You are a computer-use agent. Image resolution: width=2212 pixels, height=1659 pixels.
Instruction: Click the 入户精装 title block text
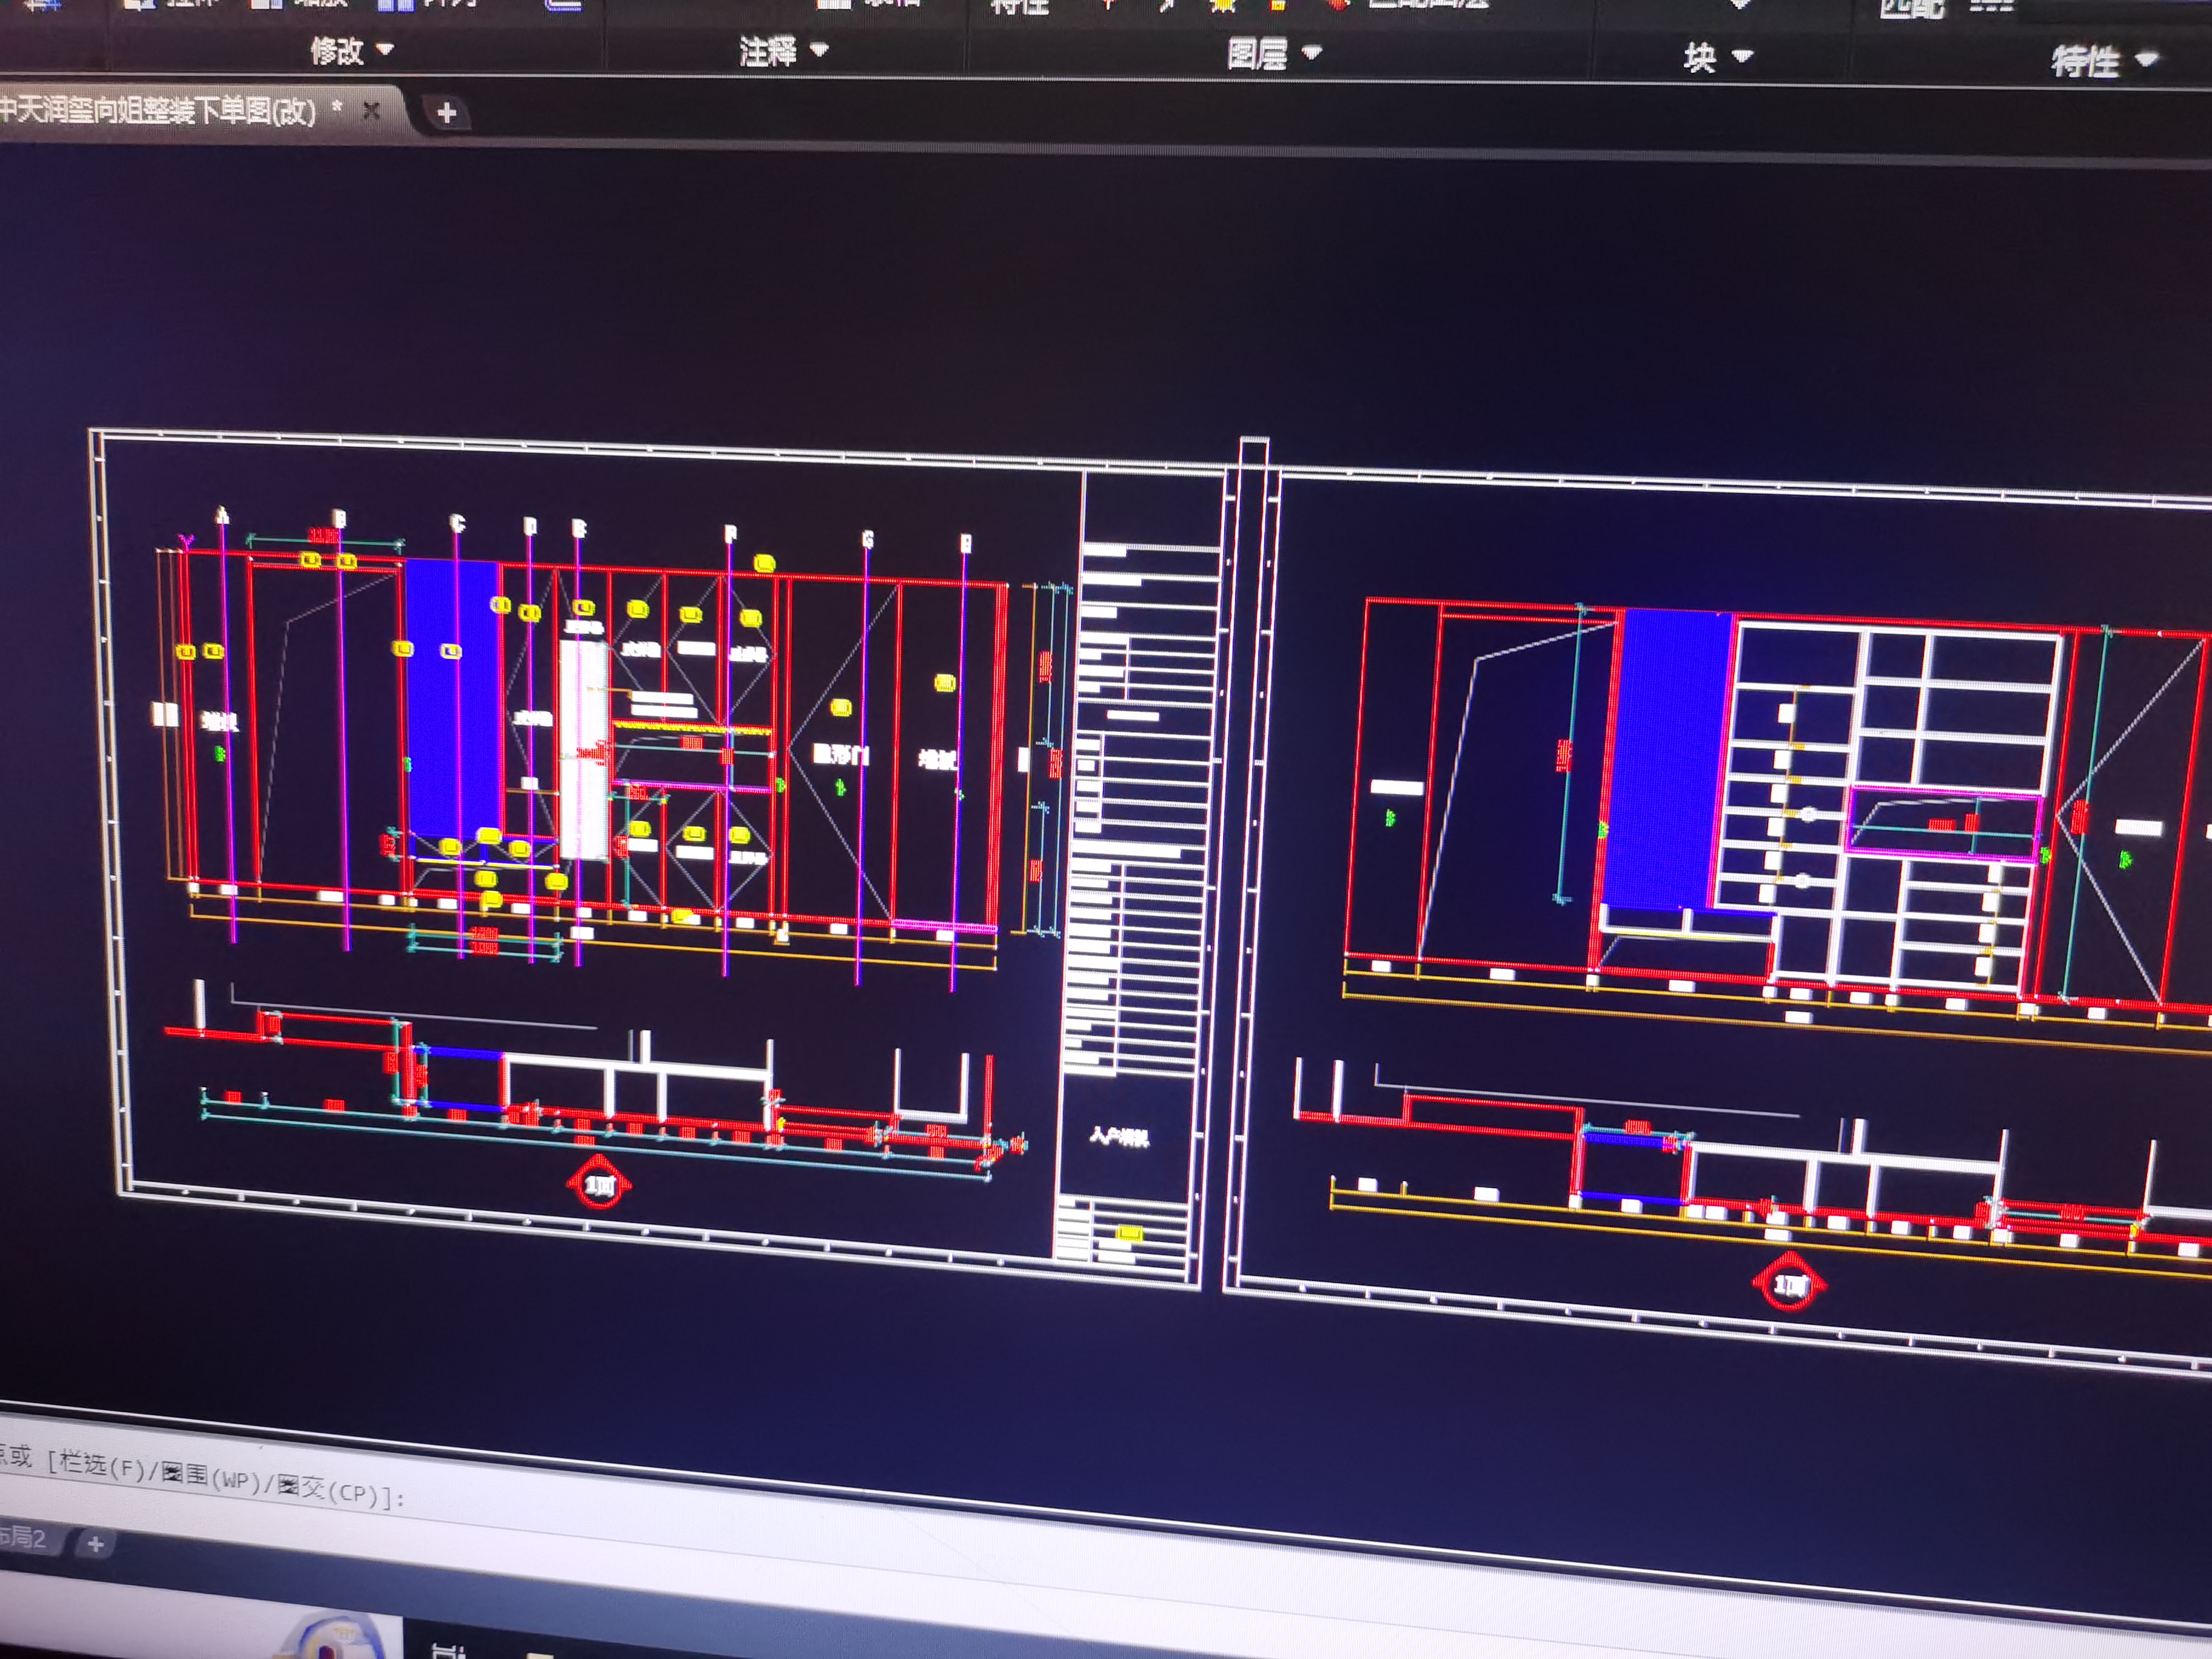1119,1137
